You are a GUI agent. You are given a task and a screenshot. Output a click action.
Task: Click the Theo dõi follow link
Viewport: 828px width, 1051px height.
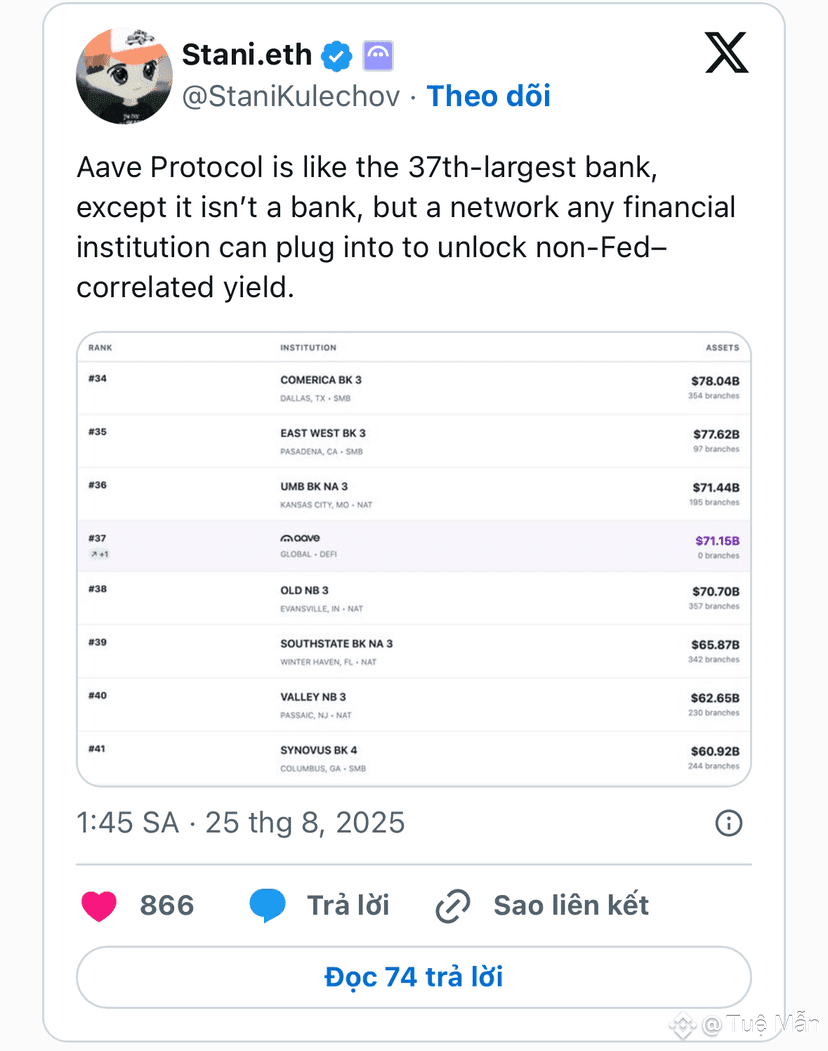pyautogui.click(x=489, y=96)
